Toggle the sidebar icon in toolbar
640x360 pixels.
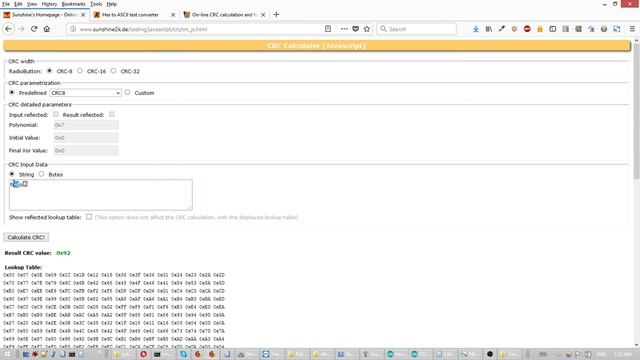pyautogui.click(x=553, y=29)
